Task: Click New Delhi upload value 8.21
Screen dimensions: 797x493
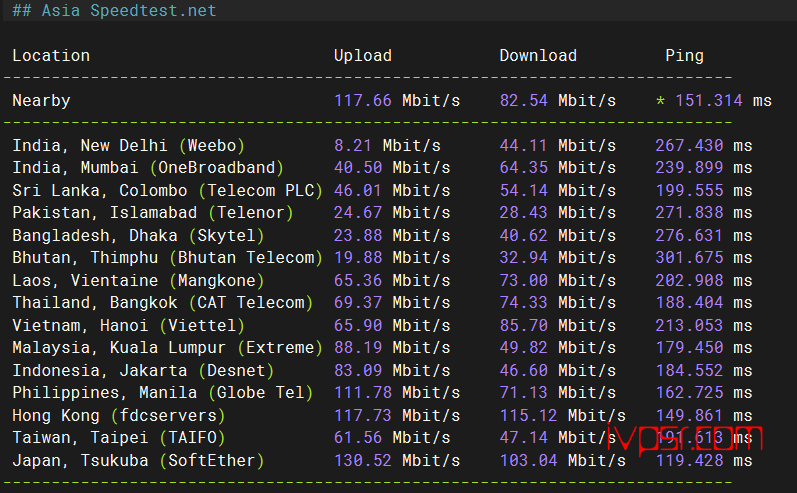Action: coord(352,145)
